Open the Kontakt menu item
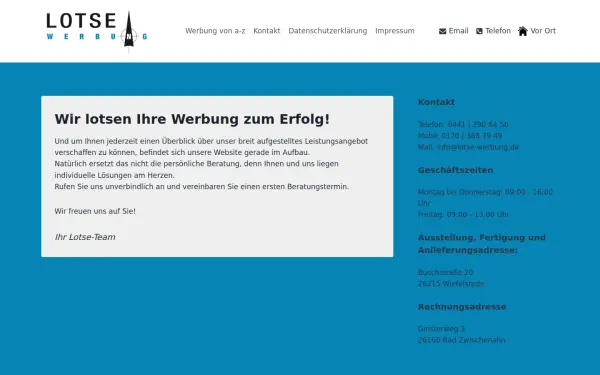The height and width of the screenshot is (375, 600). (x=267, y=31)
